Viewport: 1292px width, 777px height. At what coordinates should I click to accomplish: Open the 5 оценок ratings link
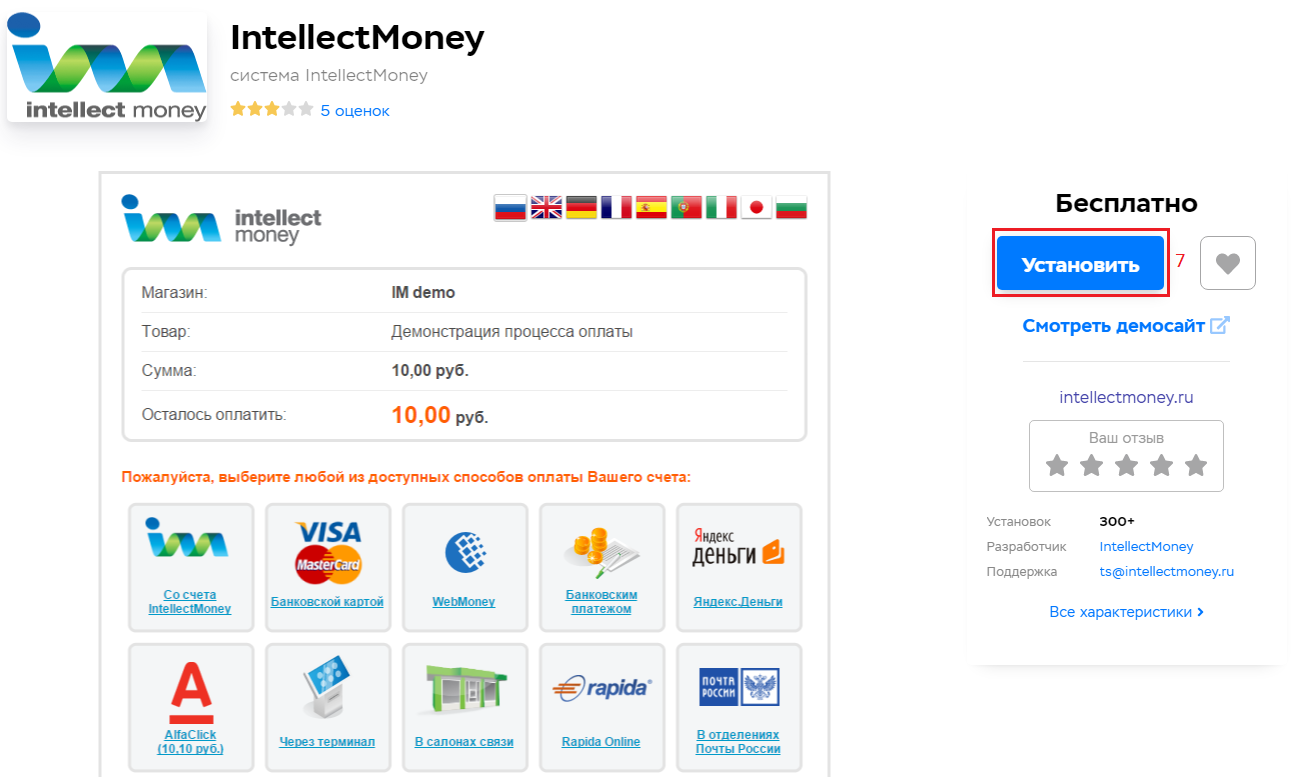355,111
